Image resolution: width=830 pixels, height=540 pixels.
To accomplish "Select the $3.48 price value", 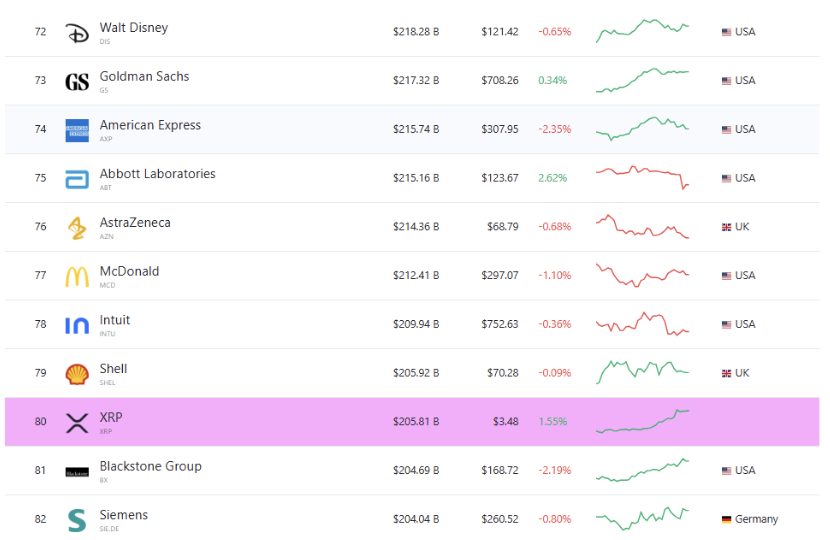I will (x=506, y=421).
